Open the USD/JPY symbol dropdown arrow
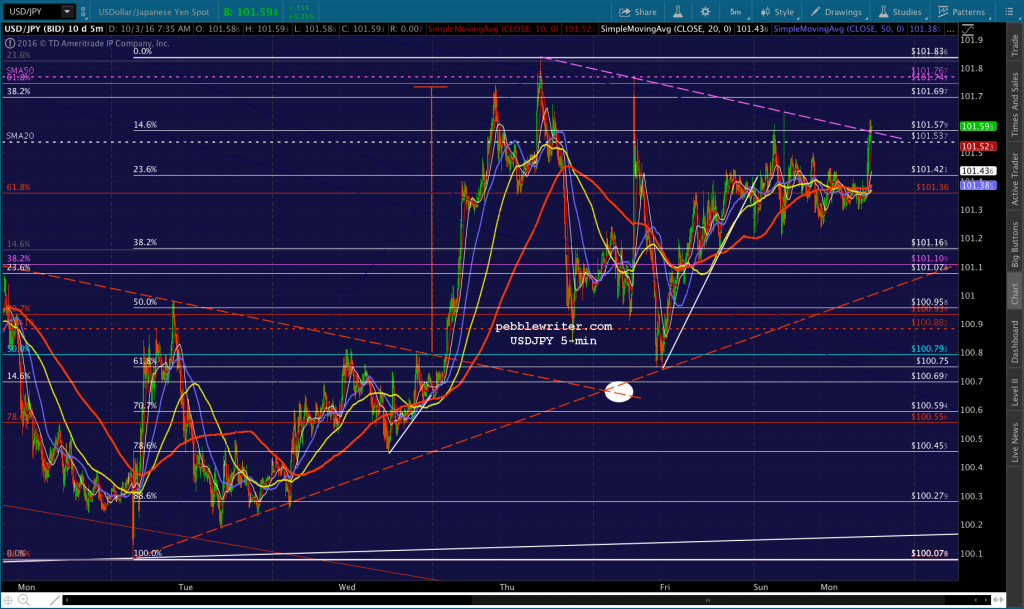This screenshot has width=1024, height=609. [x=67, y=12]
